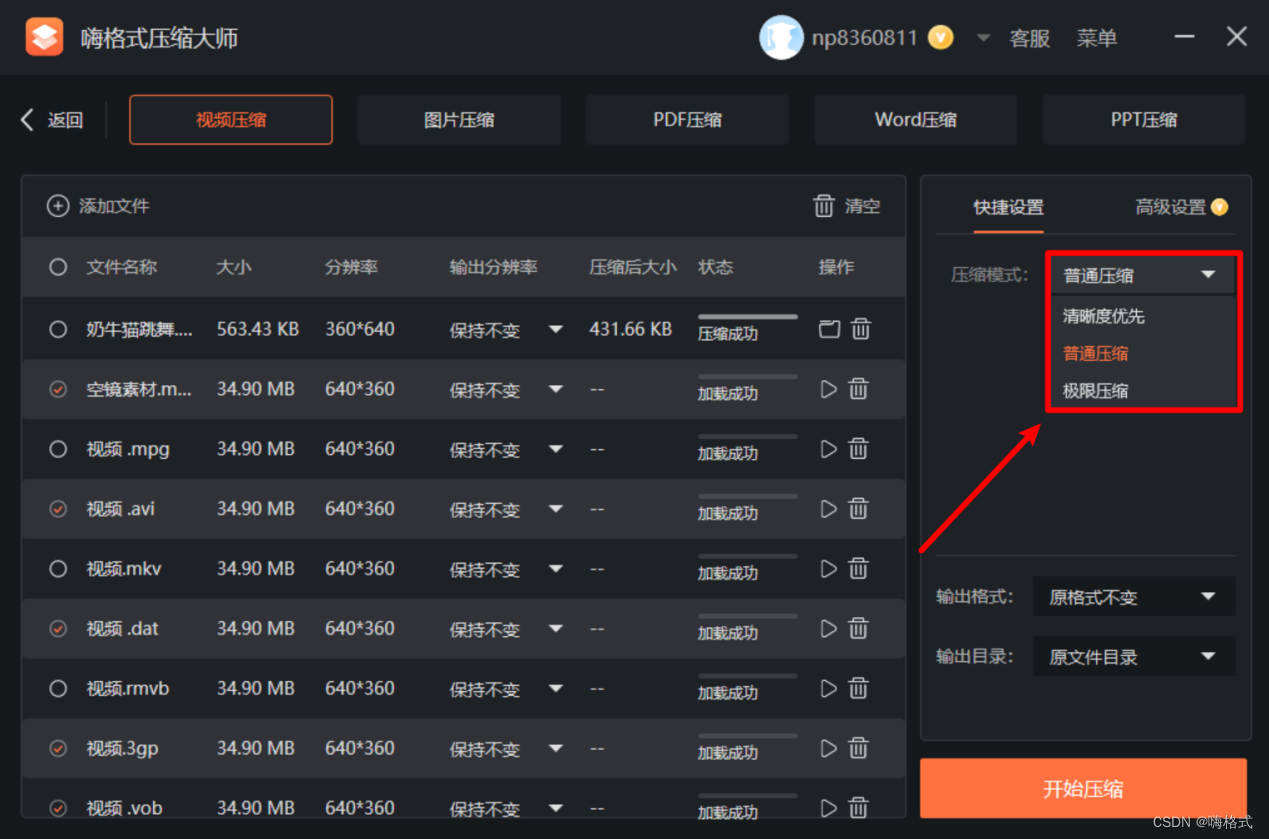
Task: Uncheck the 视频 .vob file checkbox
Action: coord(58,807)
